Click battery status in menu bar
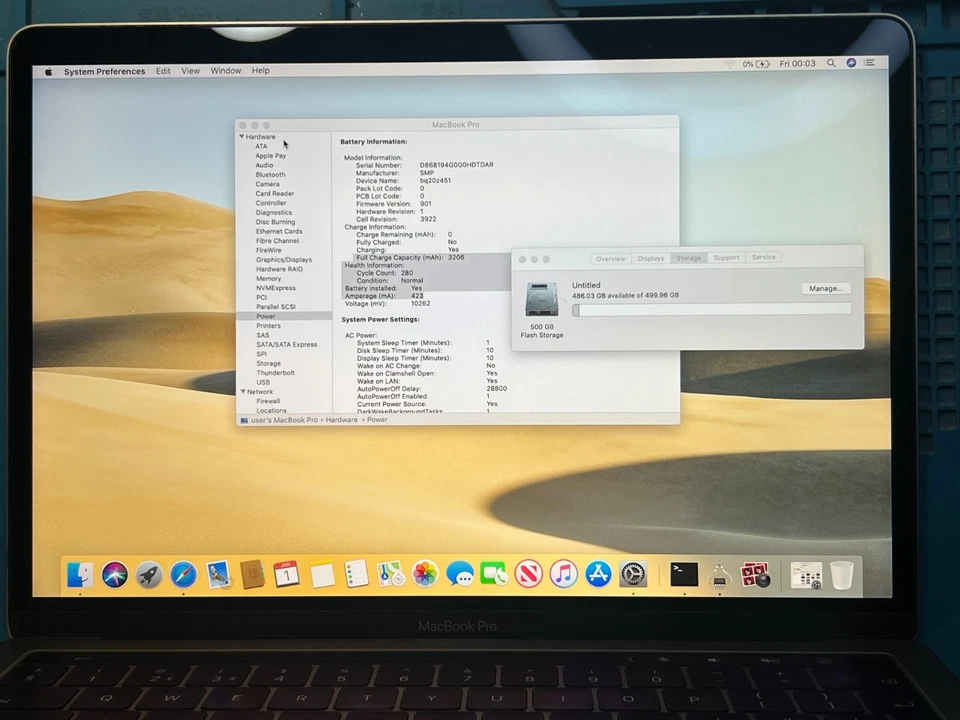Screen dimensions: 960x720 (x=756, y=64)
